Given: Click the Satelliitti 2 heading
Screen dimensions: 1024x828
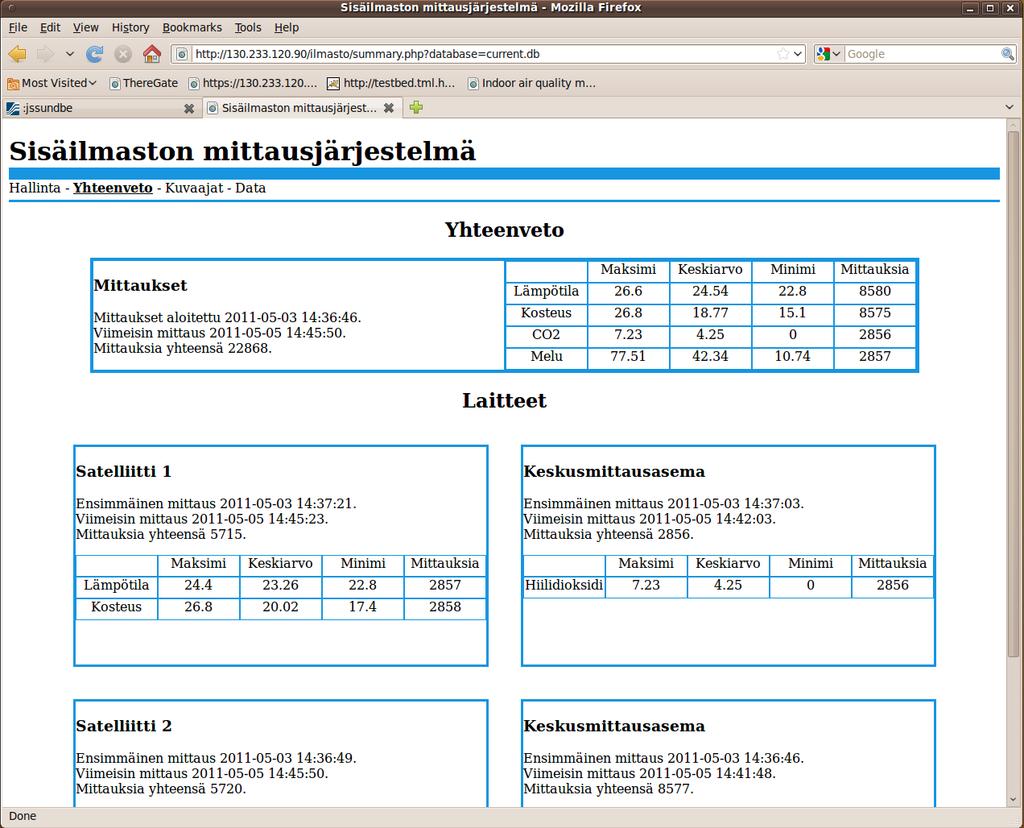Looking at the screenshot, I should pos(123,726).
